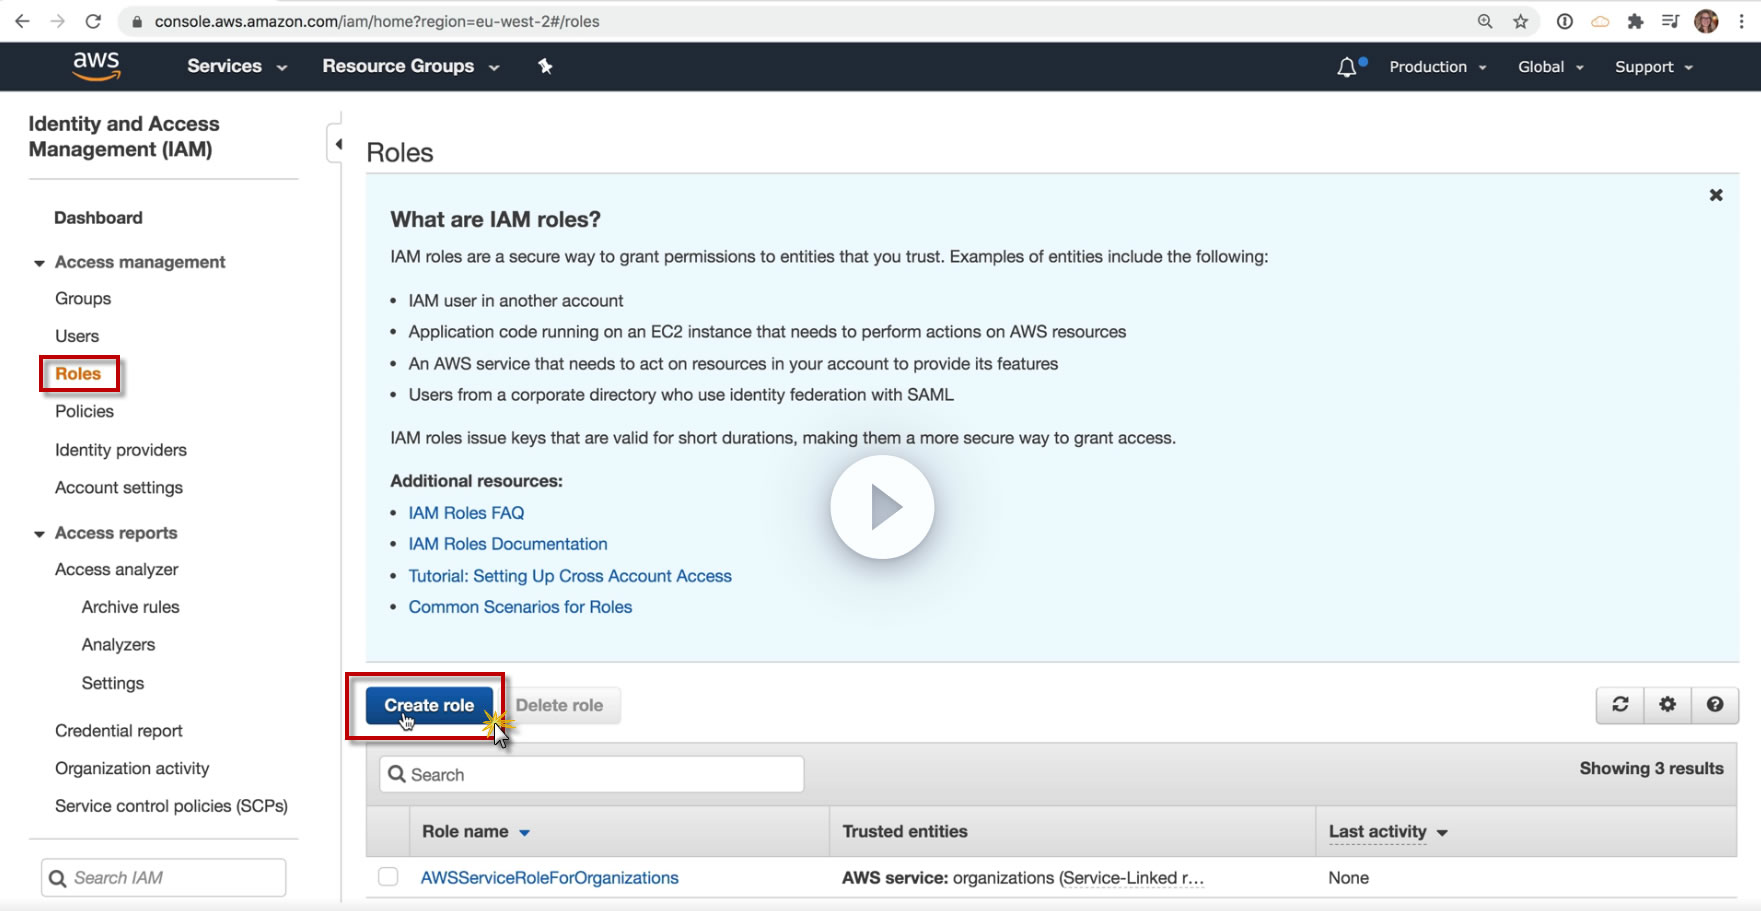Open Common Scenarios for Roles link
This screenshot has width=1761, height=911.
[x=520, y=607]
